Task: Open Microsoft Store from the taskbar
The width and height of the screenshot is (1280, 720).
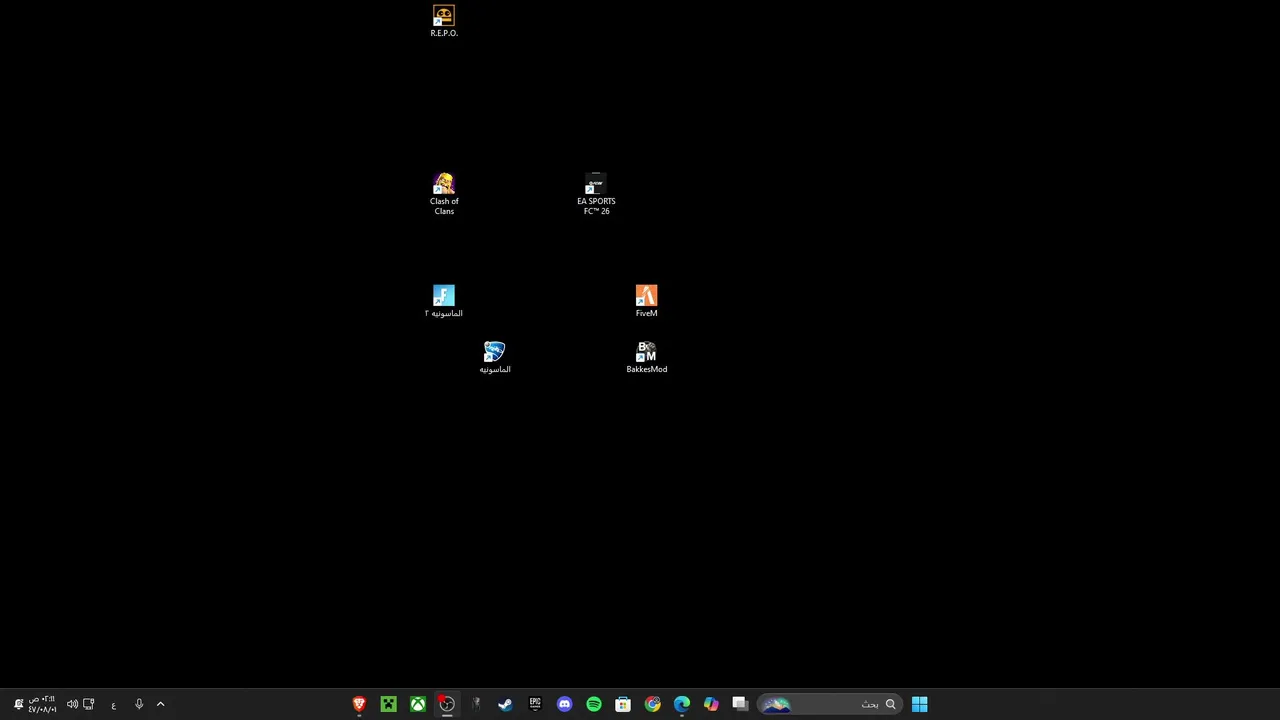Action: click(623, 705)
